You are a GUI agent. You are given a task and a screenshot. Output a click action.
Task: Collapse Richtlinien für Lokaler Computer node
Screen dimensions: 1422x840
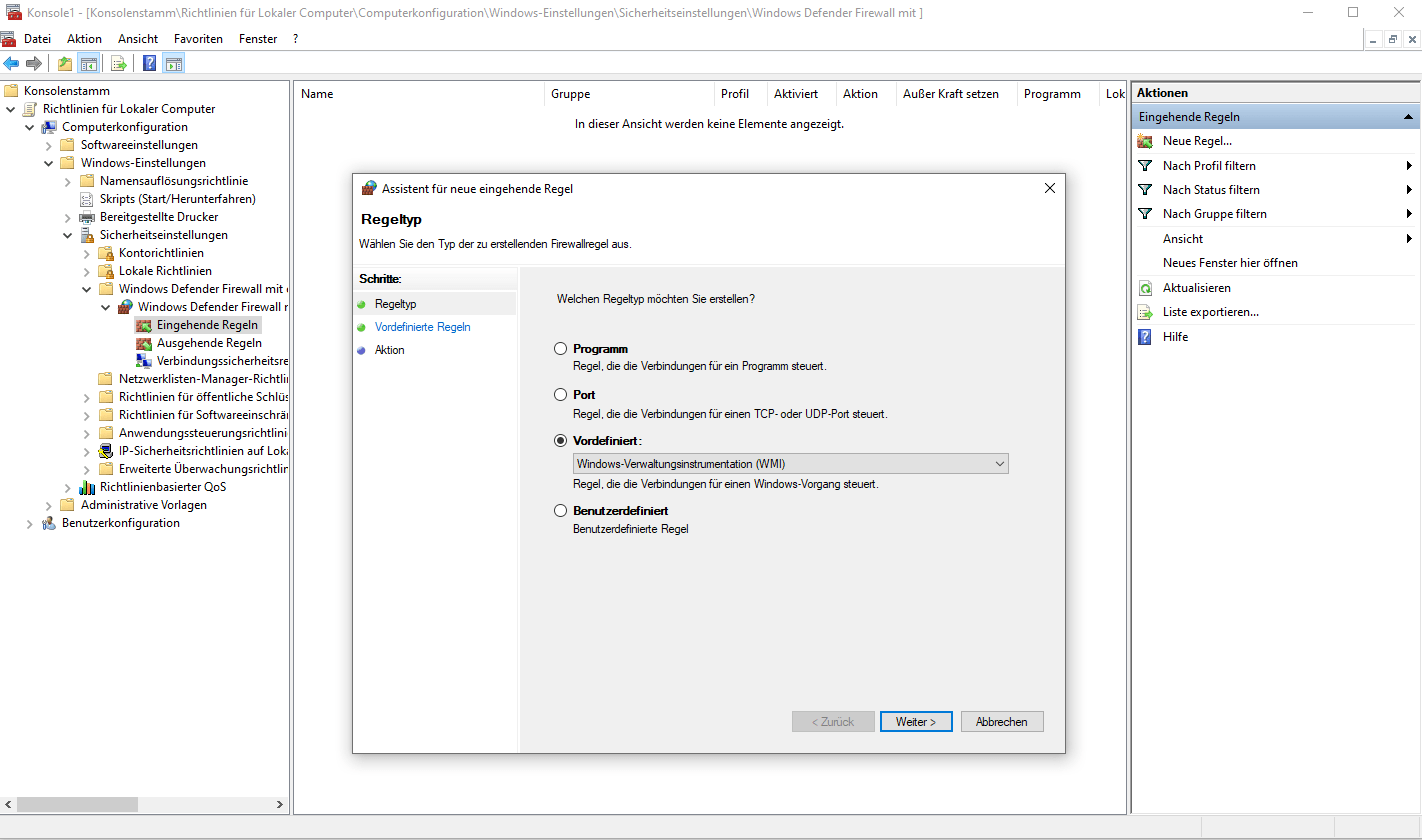click(x=11, y=109)
